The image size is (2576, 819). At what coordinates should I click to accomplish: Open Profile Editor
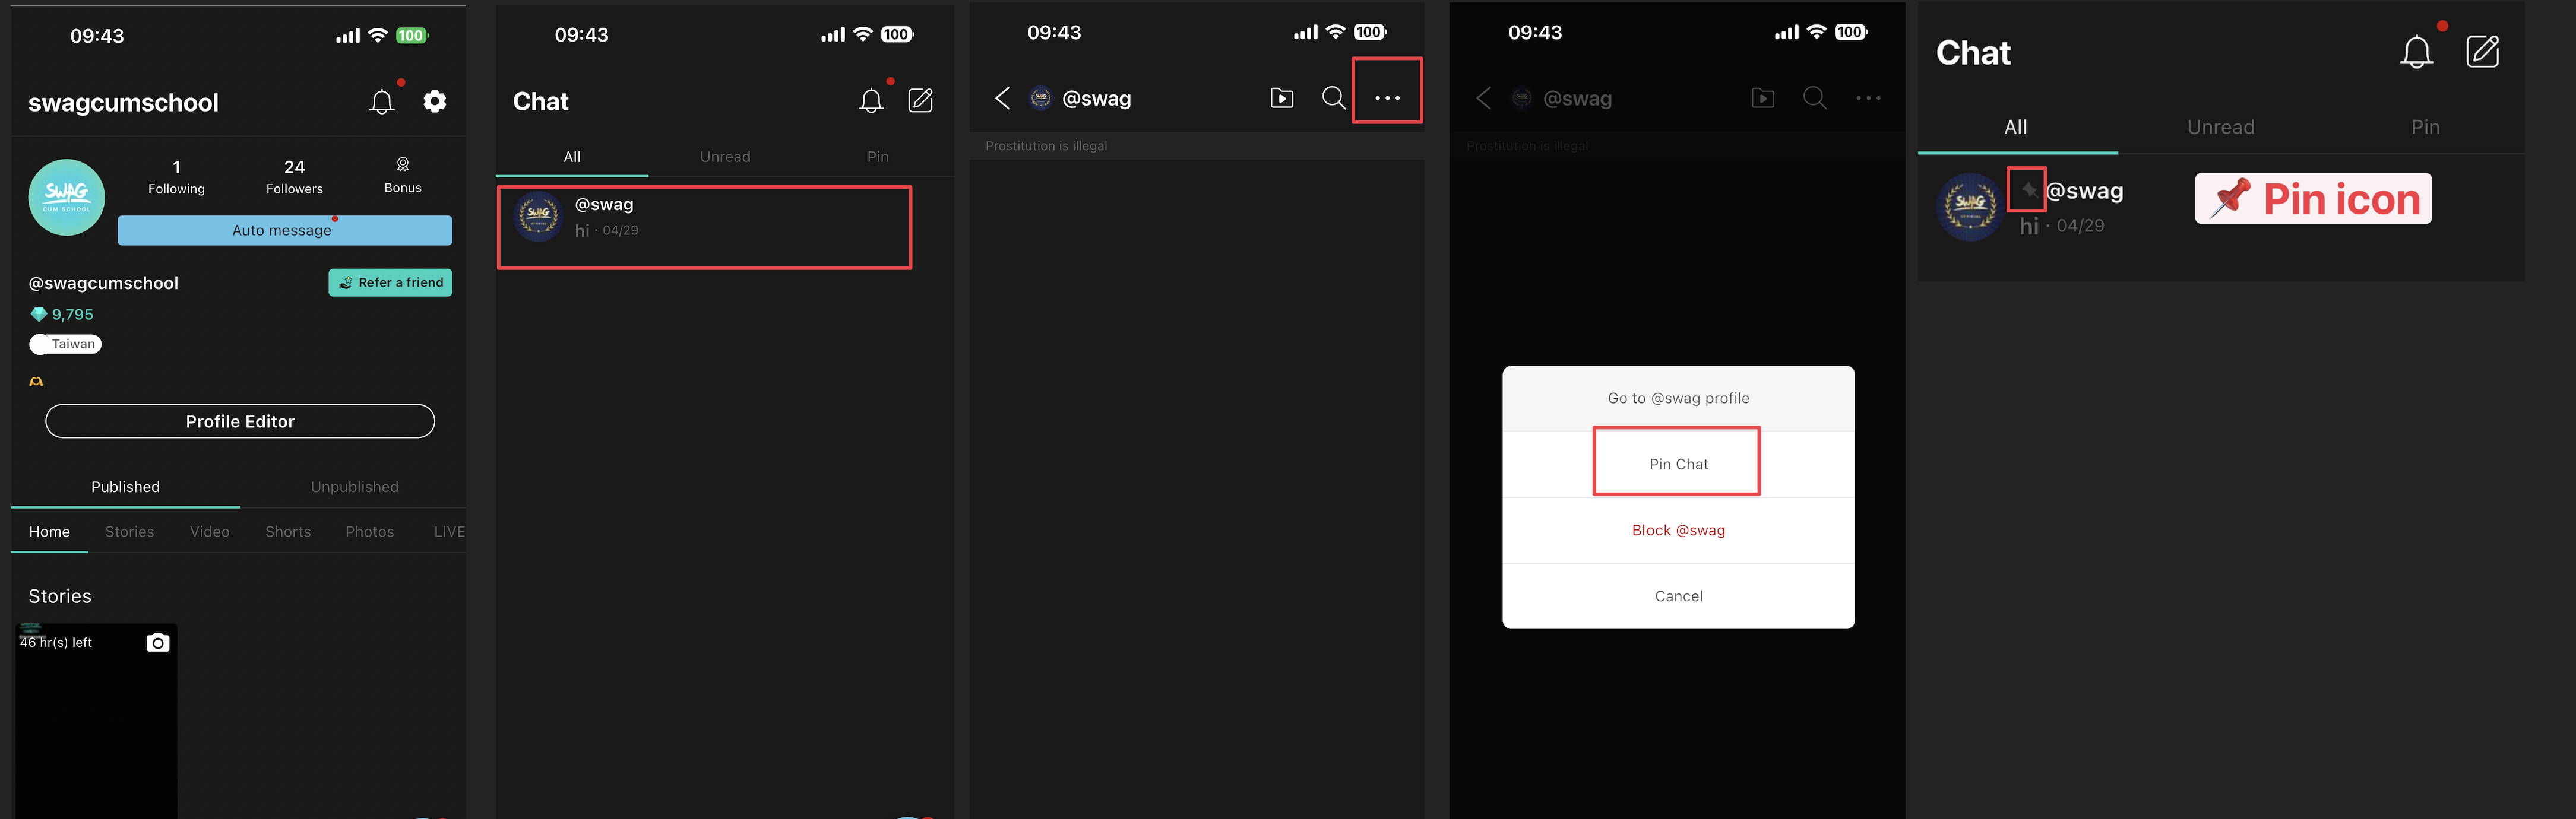(240, 421)
